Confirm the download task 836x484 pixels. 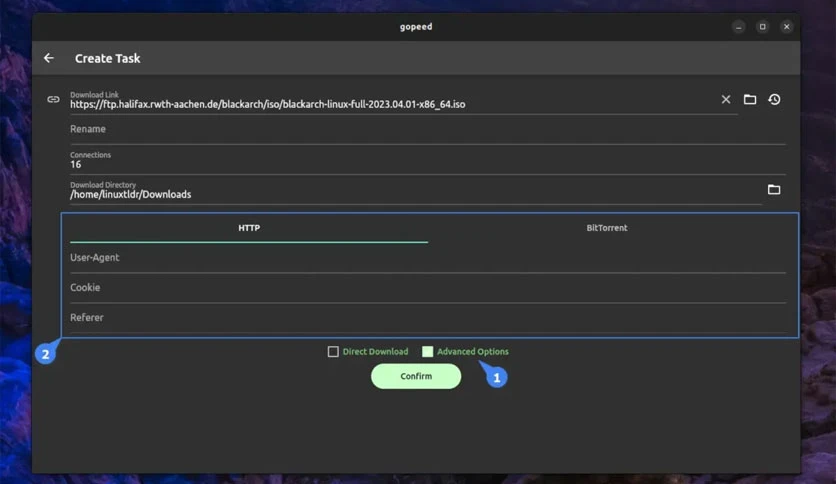coord(416,376)
